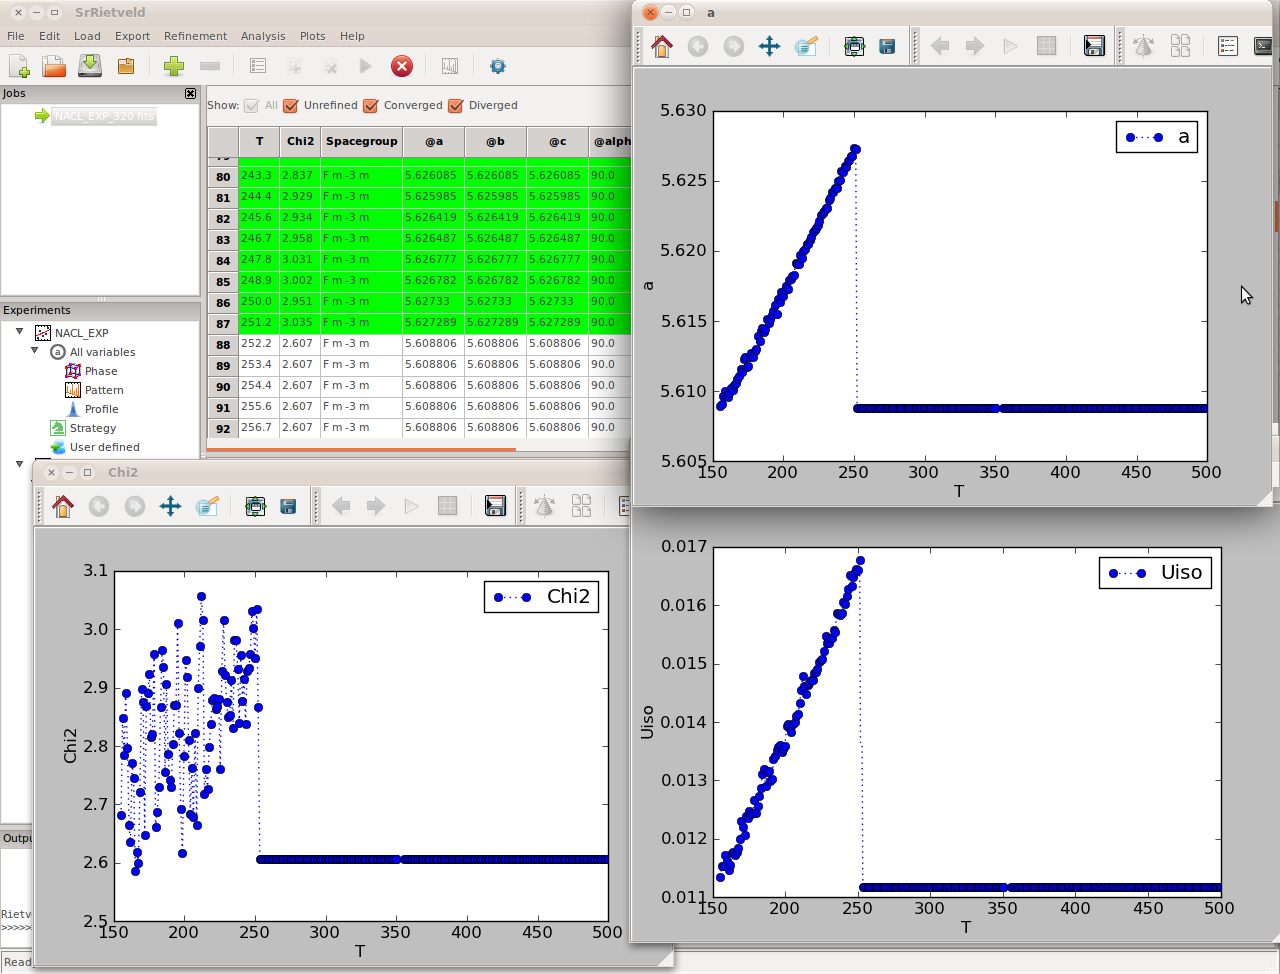Click configure subplots icon in Chi2 window
The width and height of the screenshot is (1280, 974).
click(x=255, y=506)
